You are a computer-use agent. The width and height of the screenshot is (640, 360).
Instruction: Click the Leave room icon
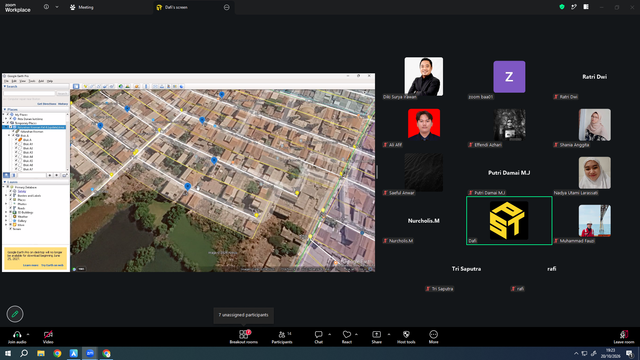624,334
